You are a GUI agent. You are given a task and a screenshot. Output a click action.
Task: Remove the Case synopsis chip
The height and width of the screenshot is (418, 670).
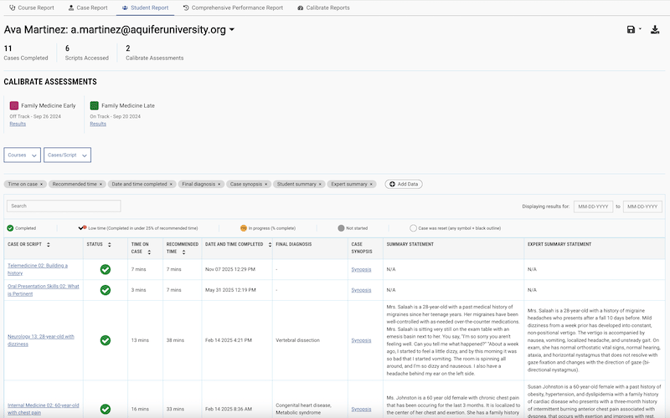pyautogui.click(x=266, y=184)
